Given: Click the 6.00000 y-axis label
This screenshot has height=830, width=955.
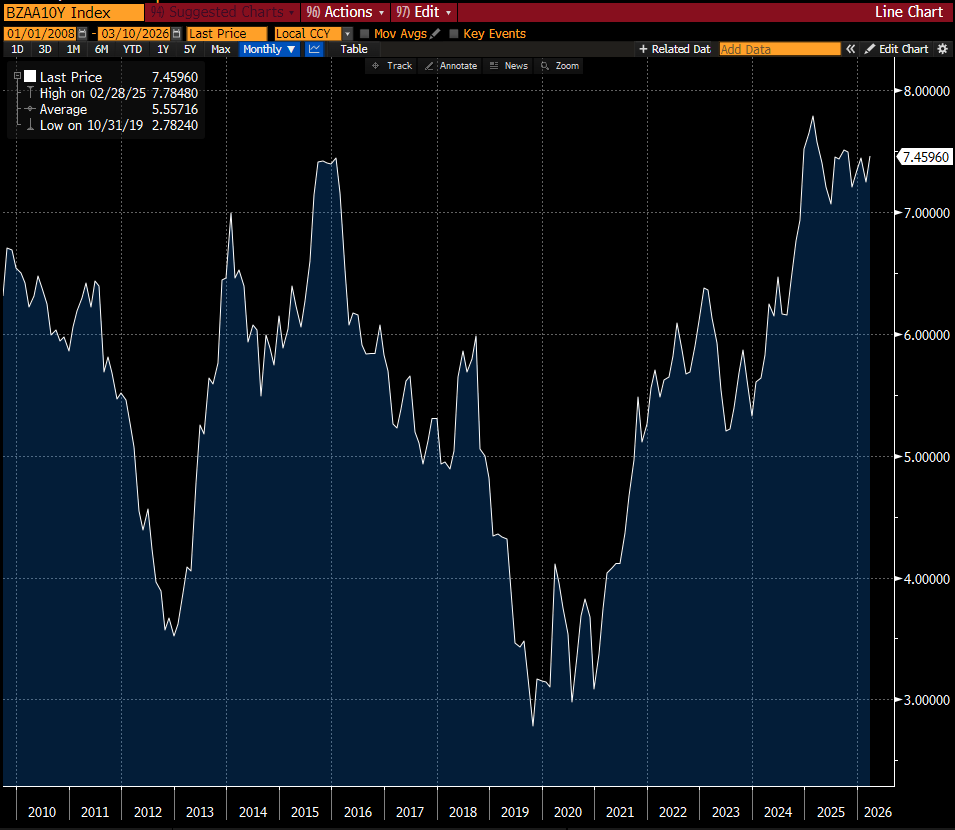Looking at the screenshot, I should click(x=926, y=335).
